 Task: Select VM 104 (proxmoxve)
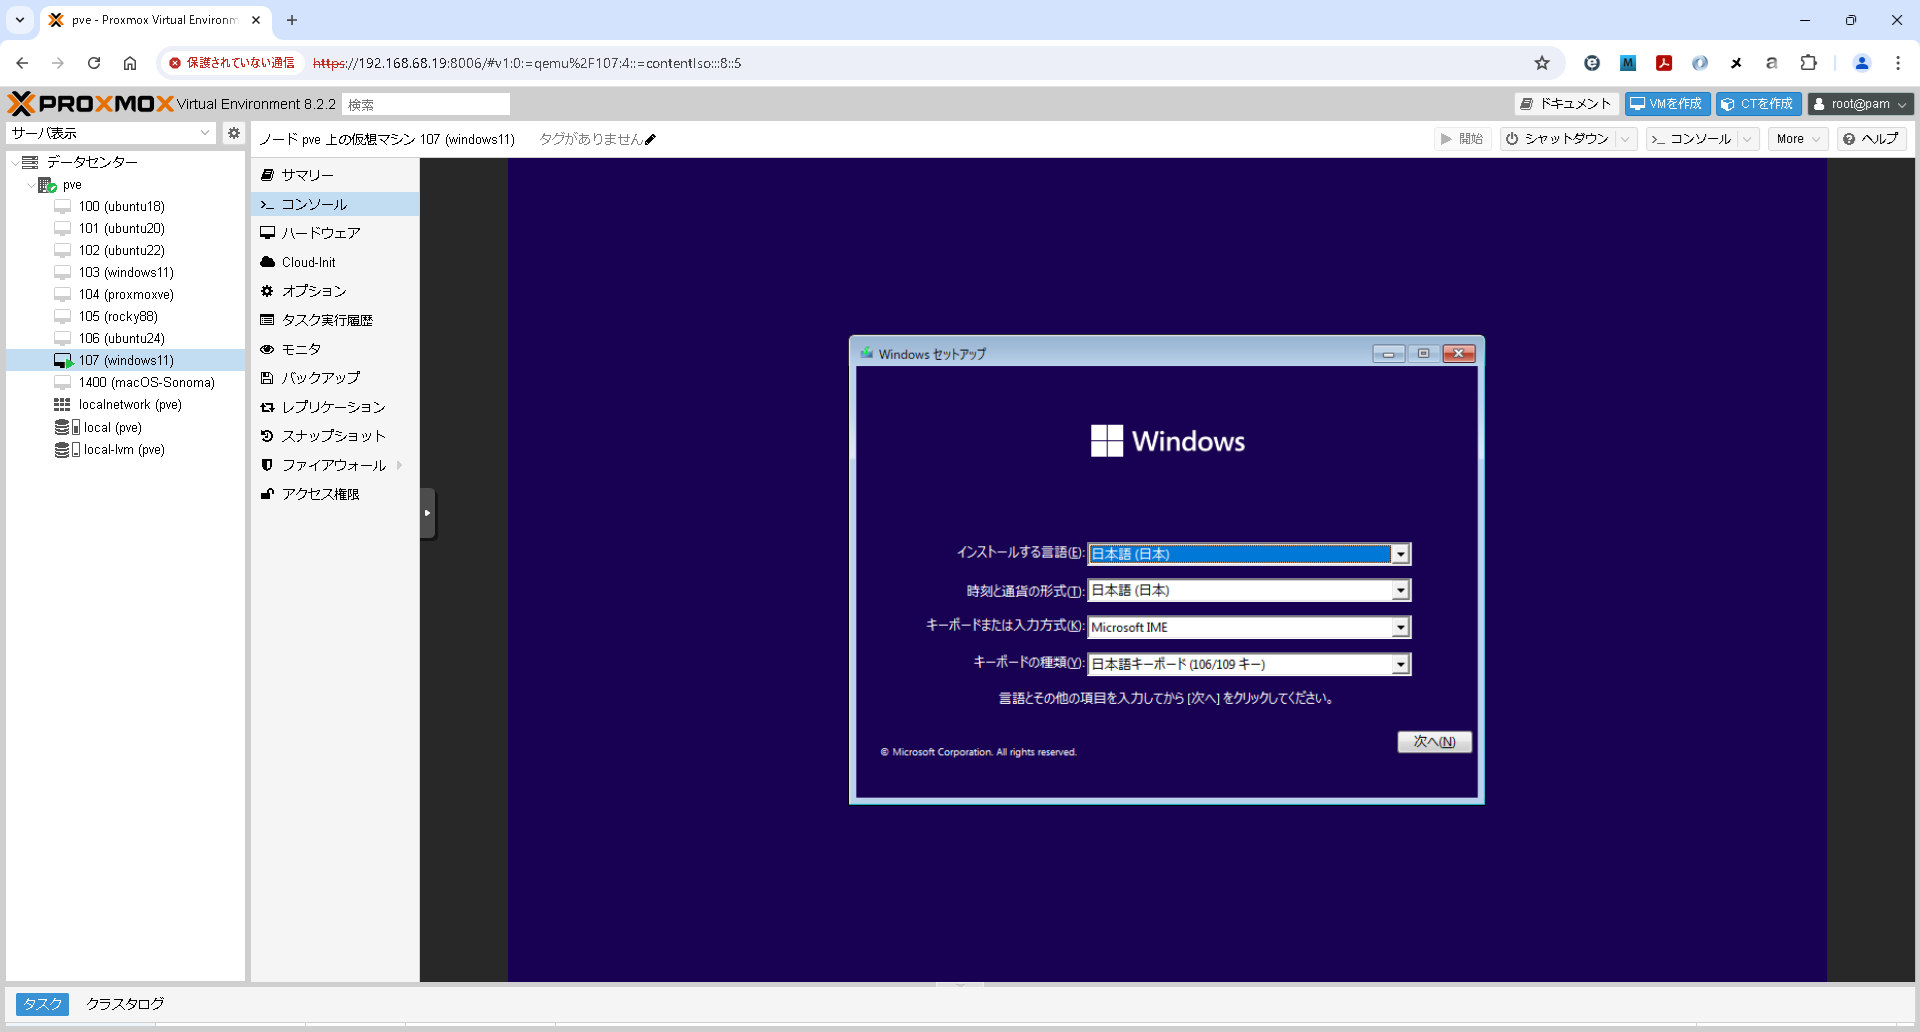(126, 295)
